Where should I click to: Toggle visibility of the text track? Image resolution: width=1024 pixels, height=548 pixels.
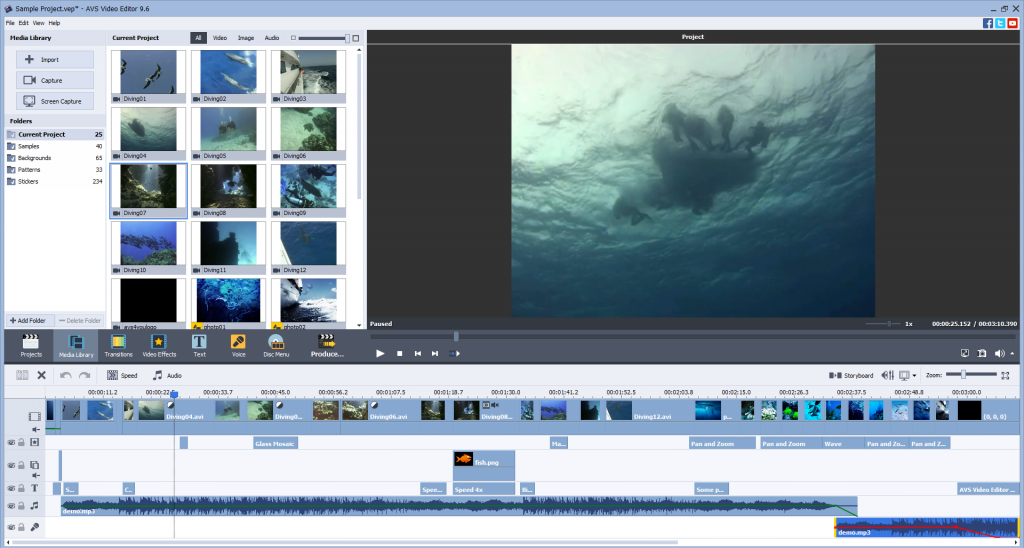pyautogui.click(x=12, y=488)
